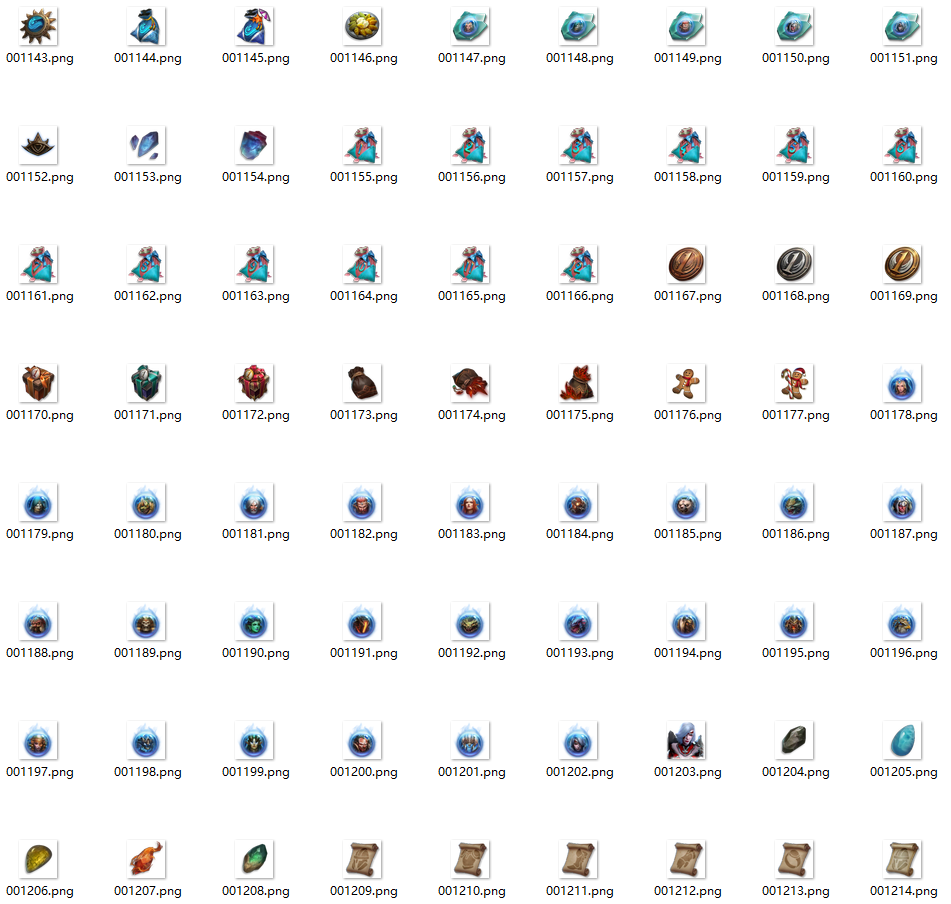The image size is (951, 904).
Task: Open the last scroll file 001214.png
Action: 903,860
